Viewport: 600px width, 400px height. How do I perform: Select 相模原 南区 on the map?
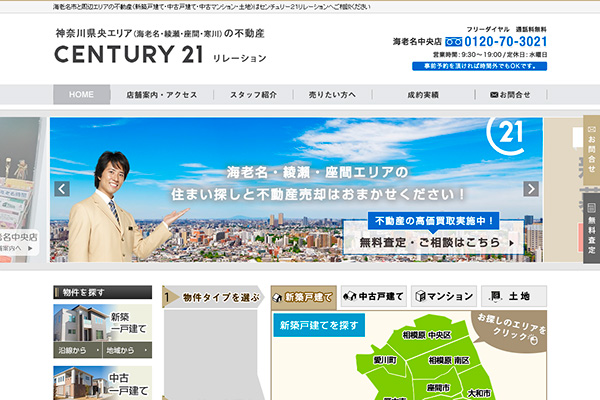[449, 361]
